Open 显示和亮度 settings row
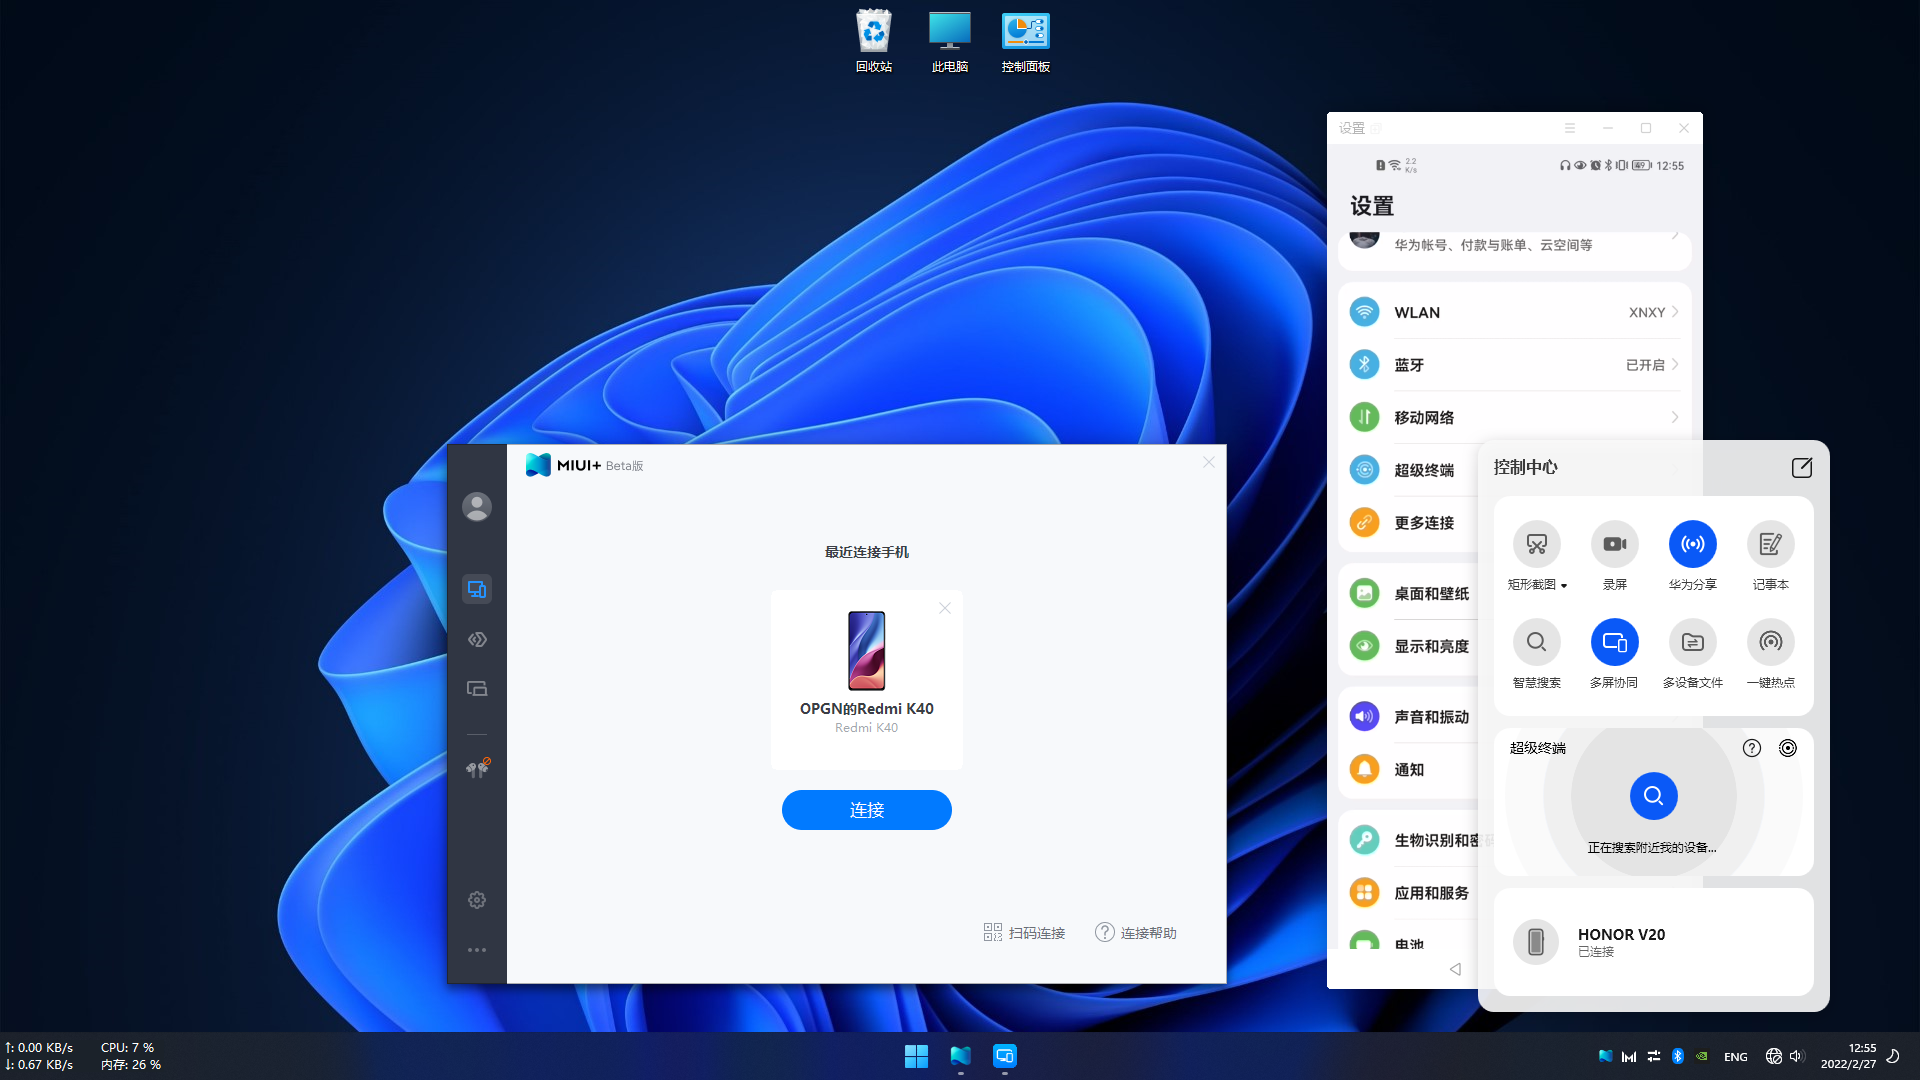Image resolution: width=1920 pixels, height=1080 pixels. coord(1410,646)
